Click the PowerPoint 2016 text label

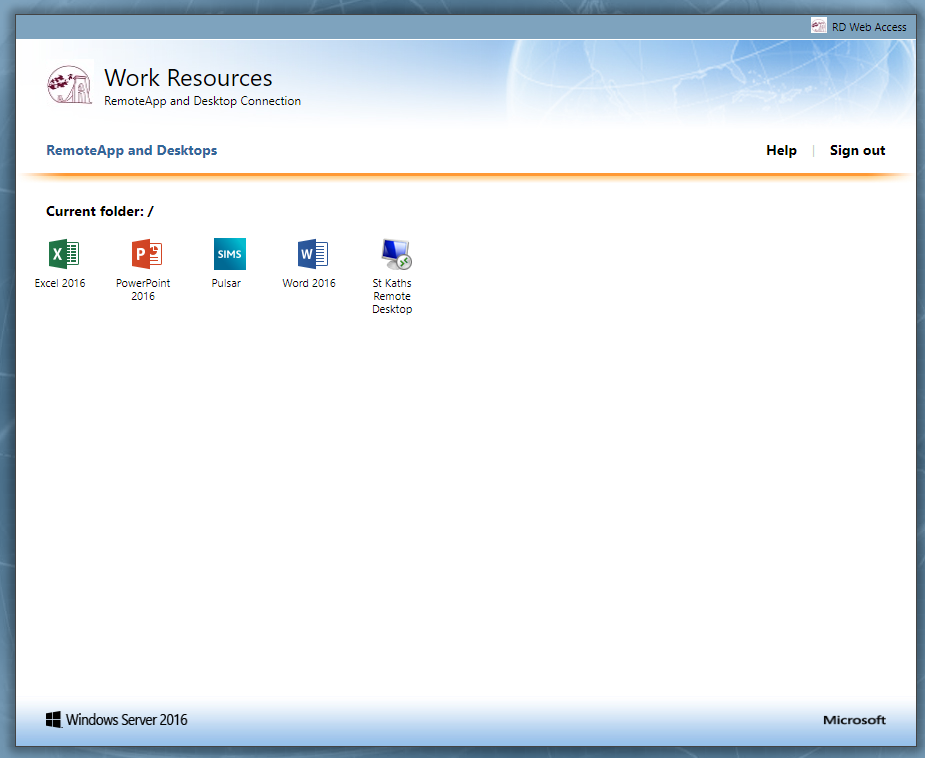[x=143, y=290]
